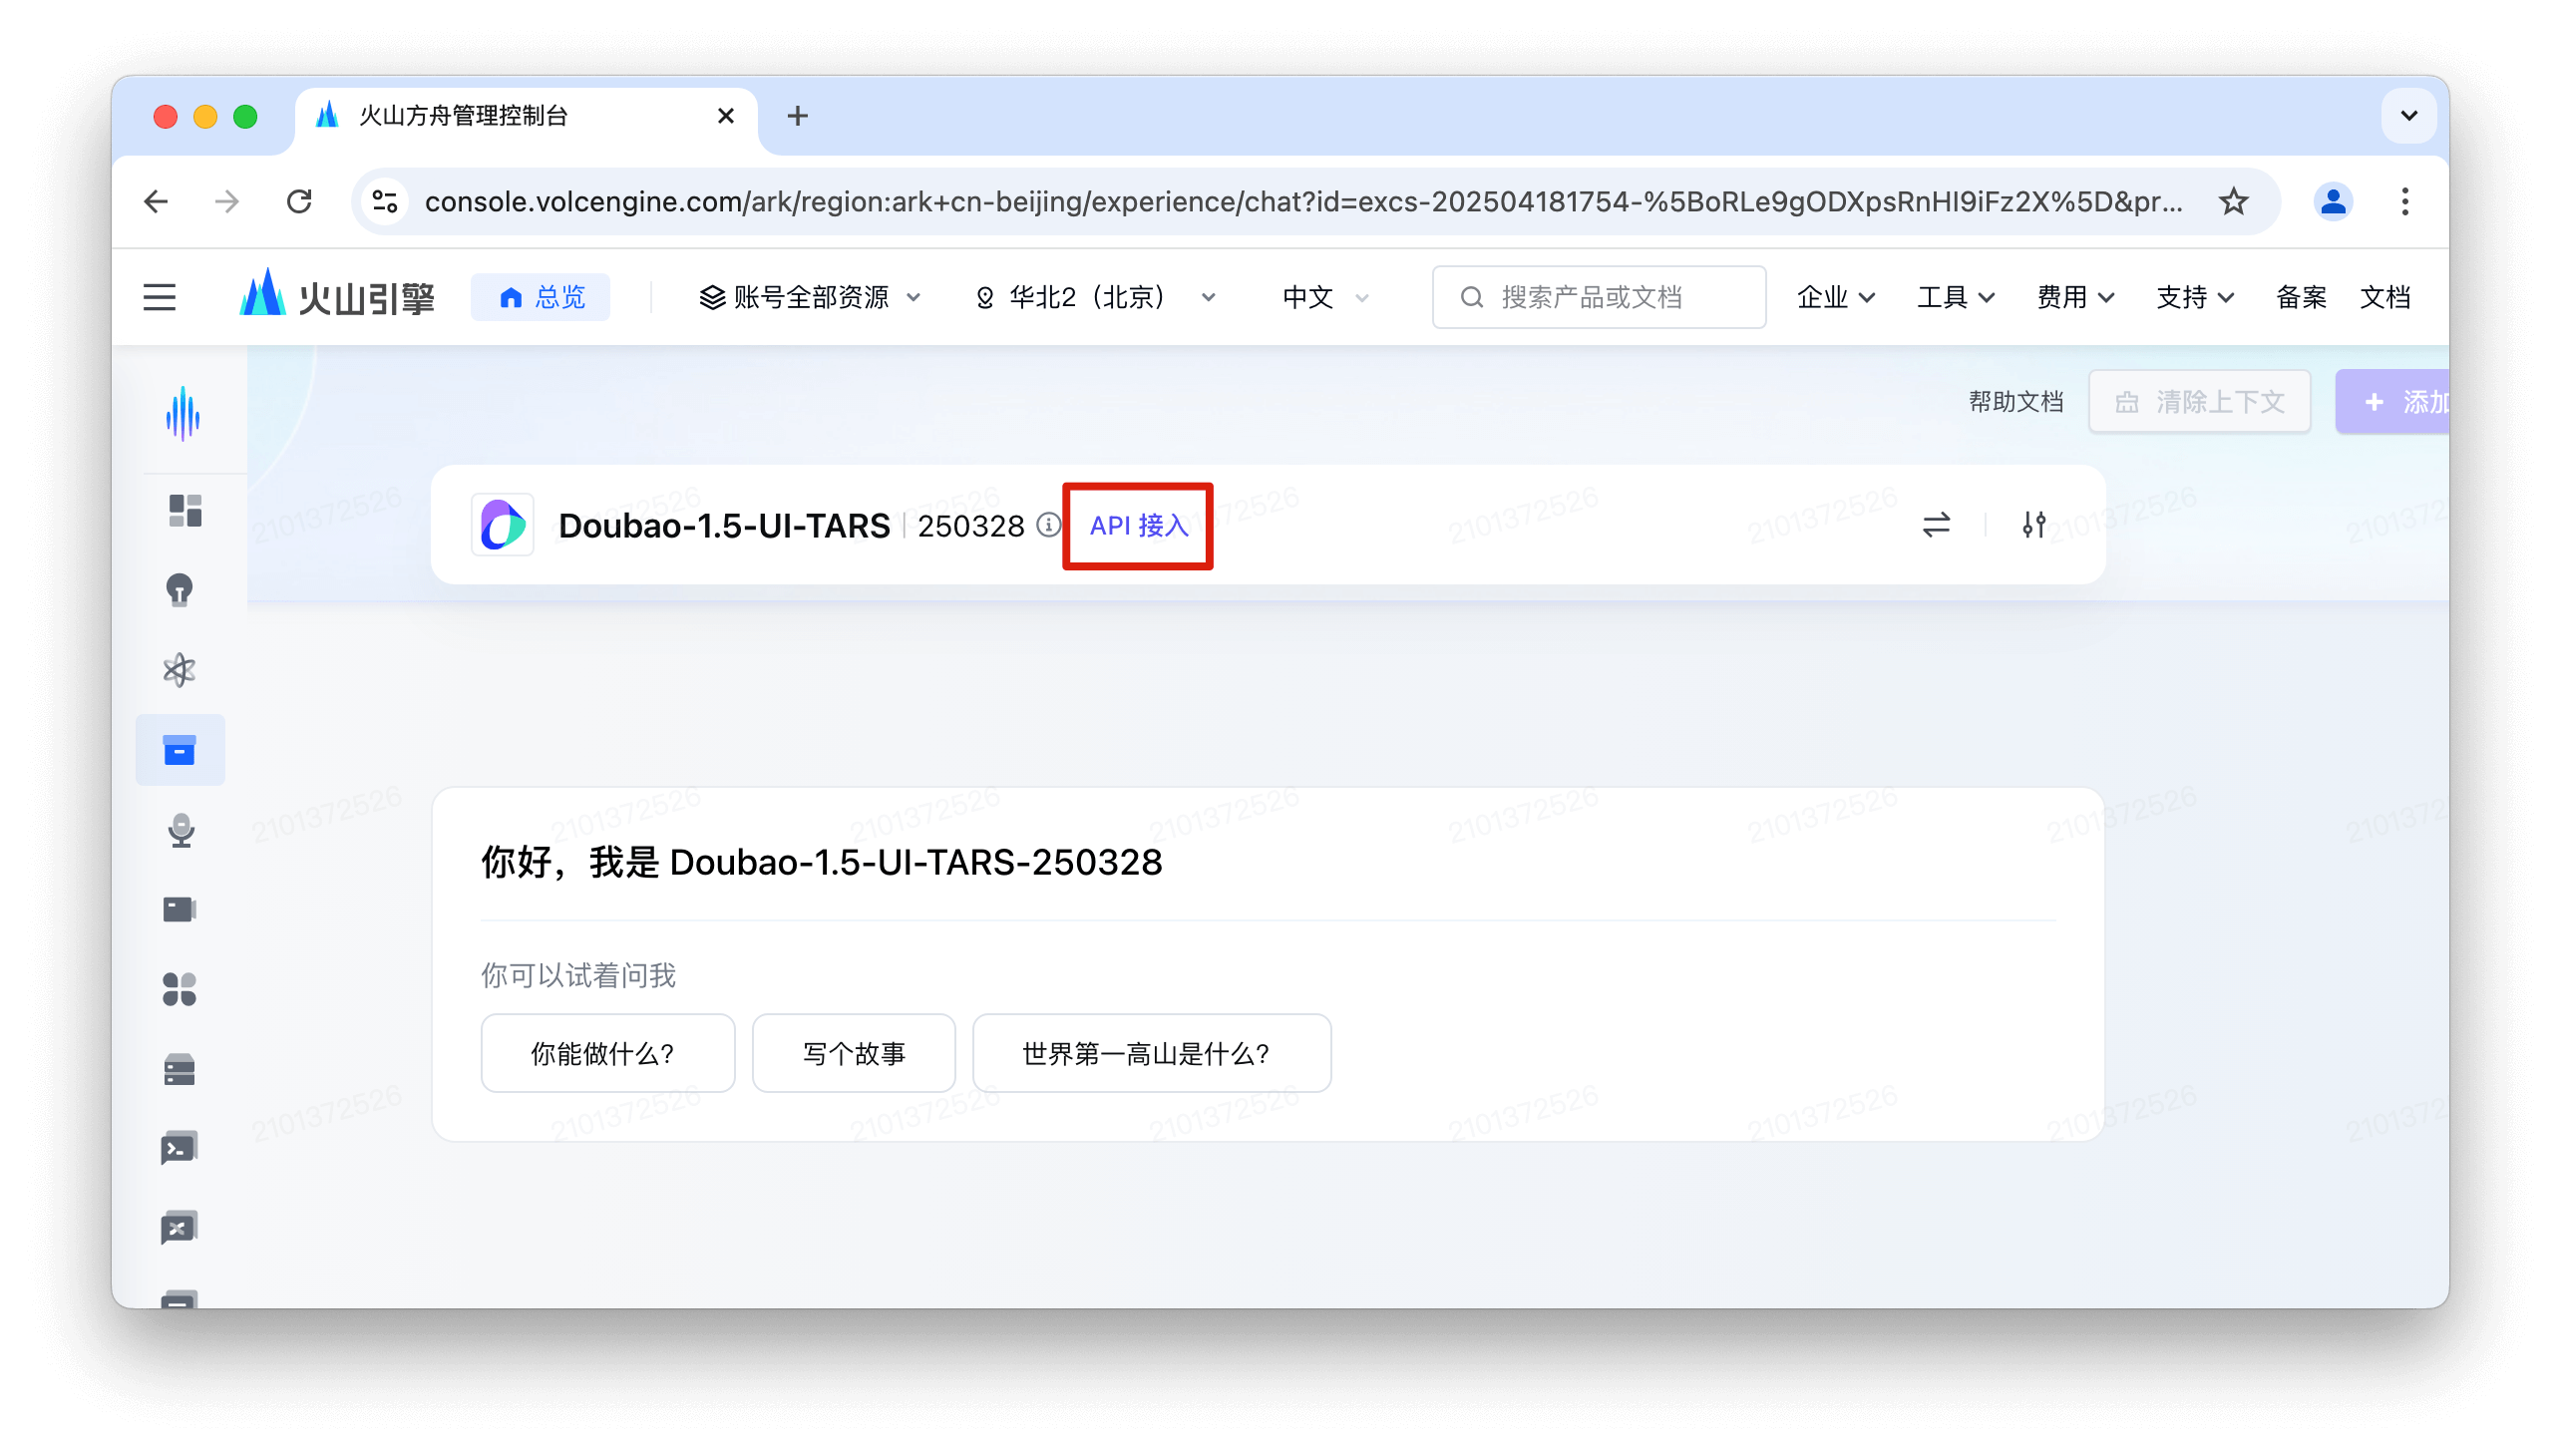
Task: Open the atom-shaped sidebar icon
Action: click(180, 670)
